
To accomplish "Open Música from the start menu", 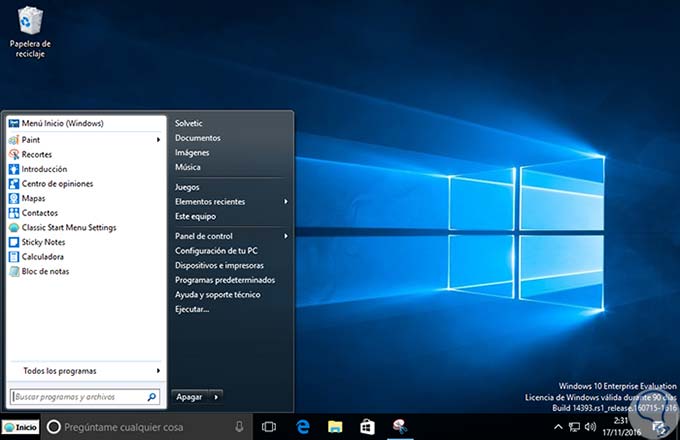I will (x=188, y=167).
